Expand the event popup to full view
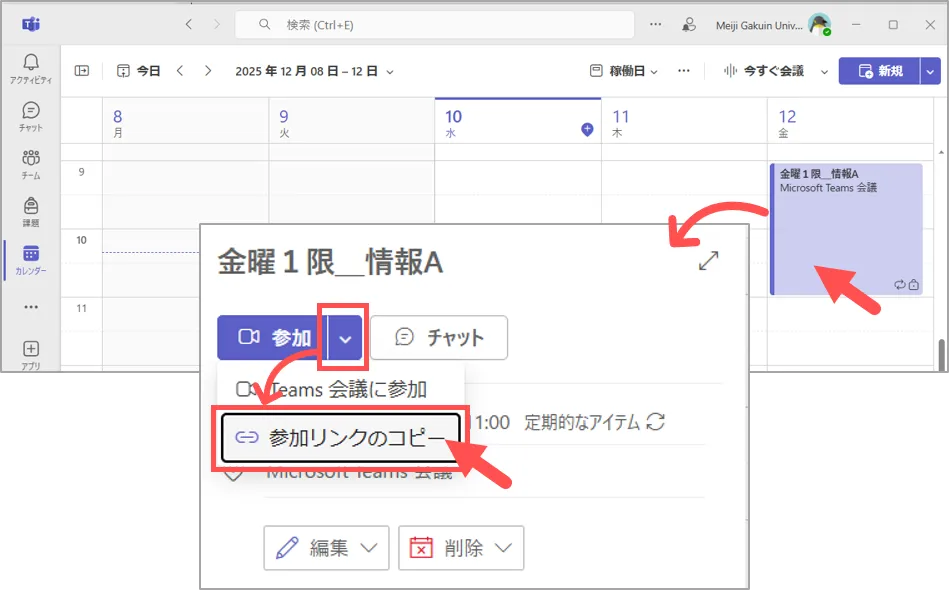 click(709, 261)
